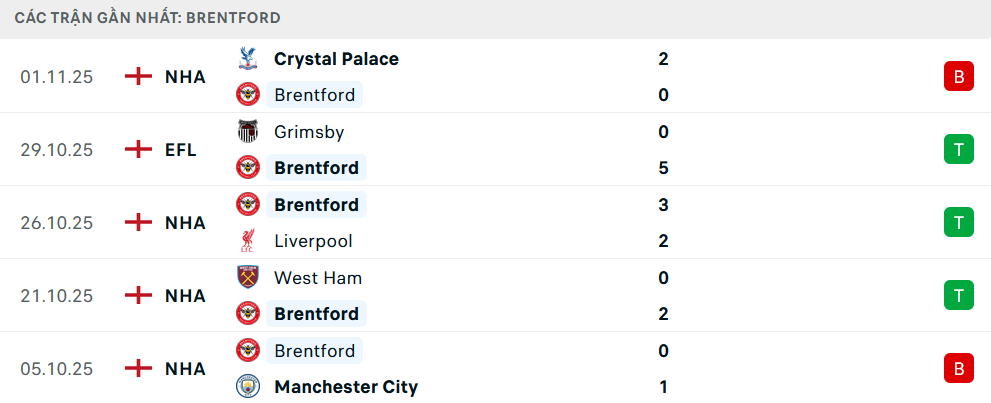Viewport: 991px width, 403px height.
Task: Click green T badge for West Ham match
Action: pyautogui.click(x=958, y=295)
